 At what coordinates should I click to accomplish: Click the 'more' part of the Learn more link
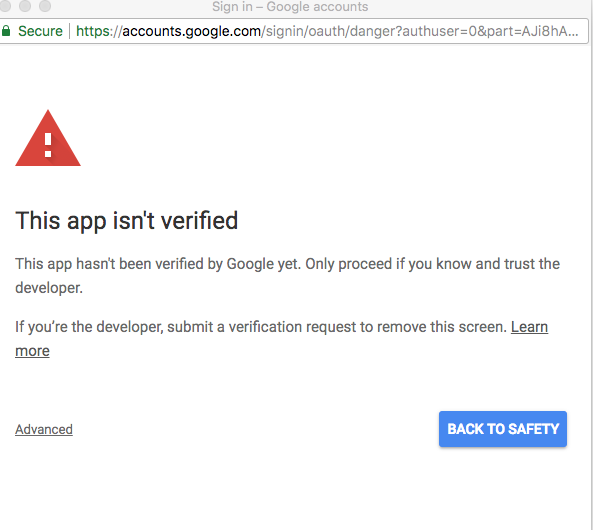coord(32,351)
